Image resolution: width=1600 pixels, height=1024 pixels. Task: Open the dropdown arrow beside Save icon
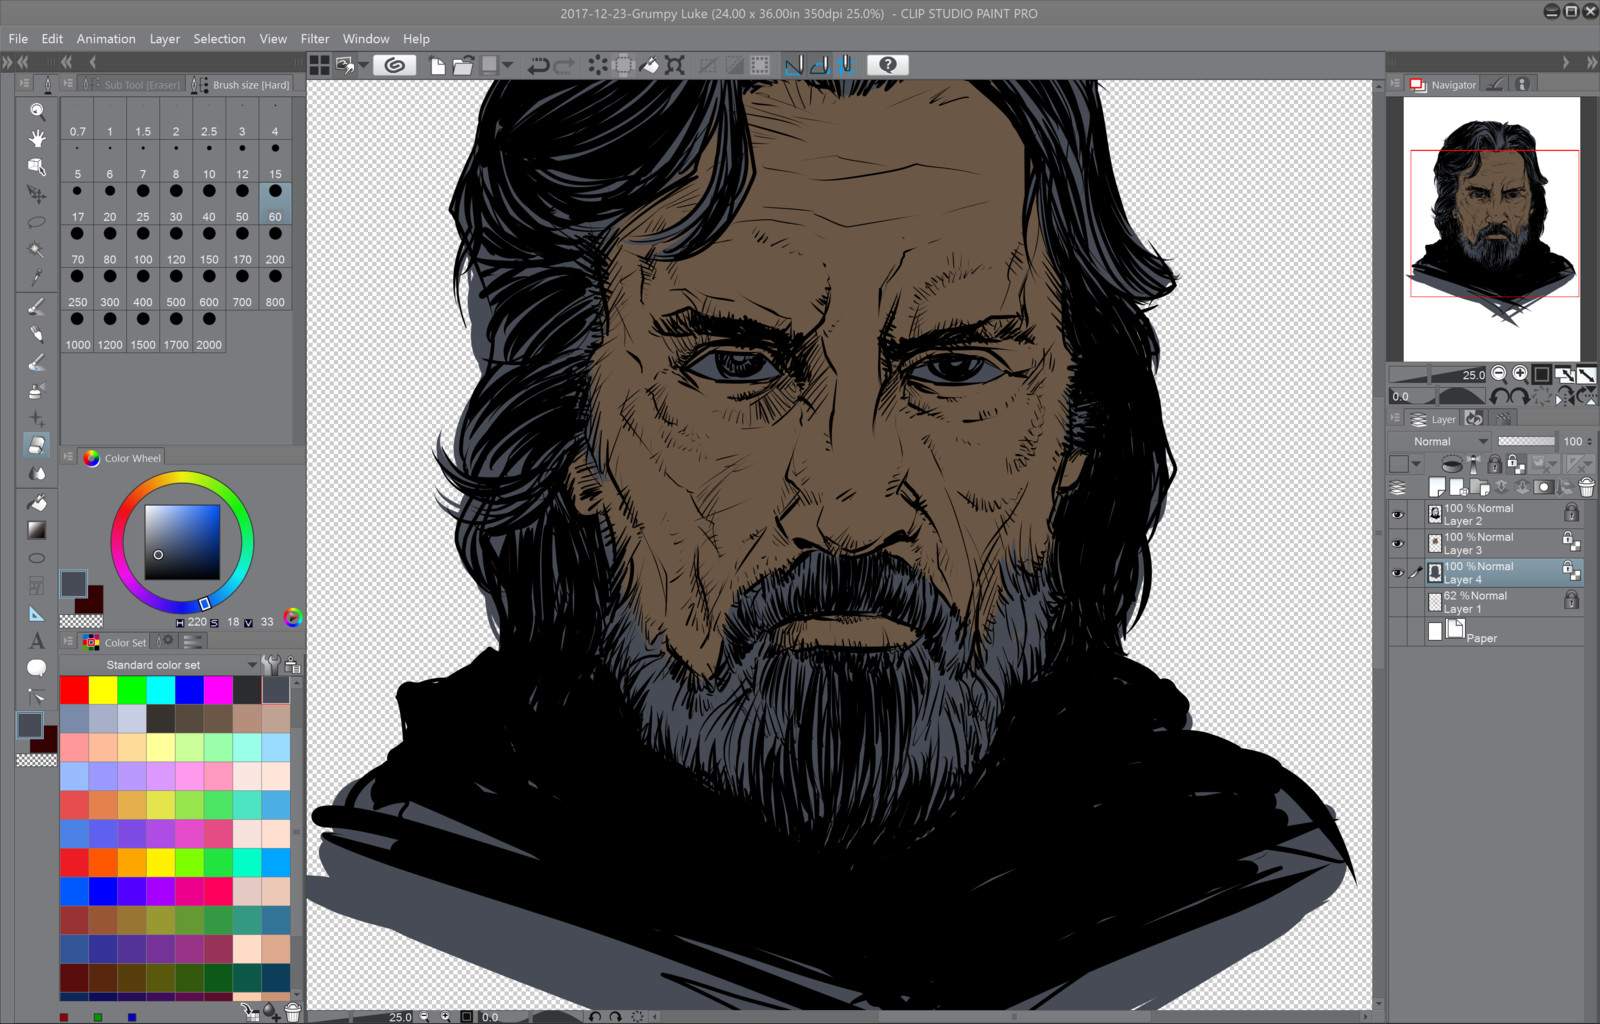[x=508, y=65]
